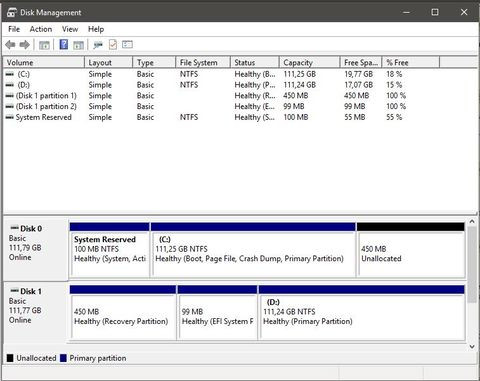Viewport: 480px width, 381px height.
Task: Select the 450 MB Unallocated block
Action: (x=411, y=250)
